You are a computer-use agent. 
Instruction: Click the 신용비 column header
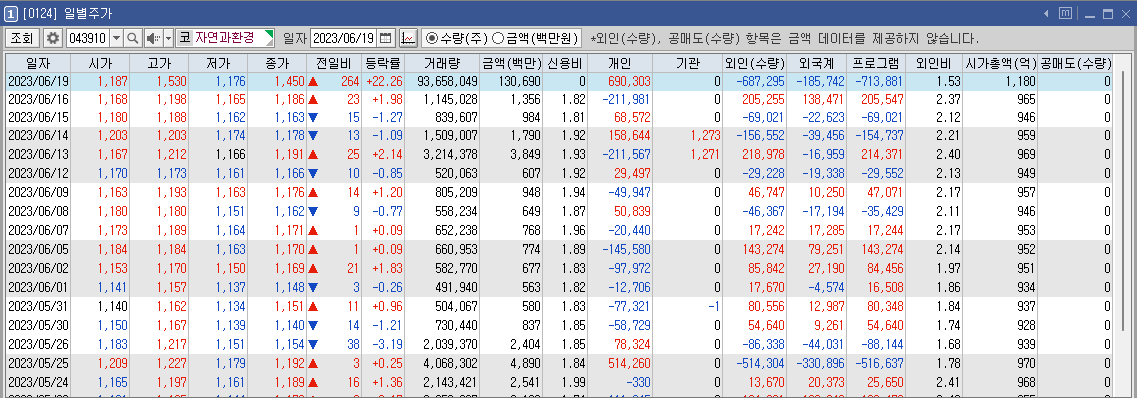coord(565,63)
